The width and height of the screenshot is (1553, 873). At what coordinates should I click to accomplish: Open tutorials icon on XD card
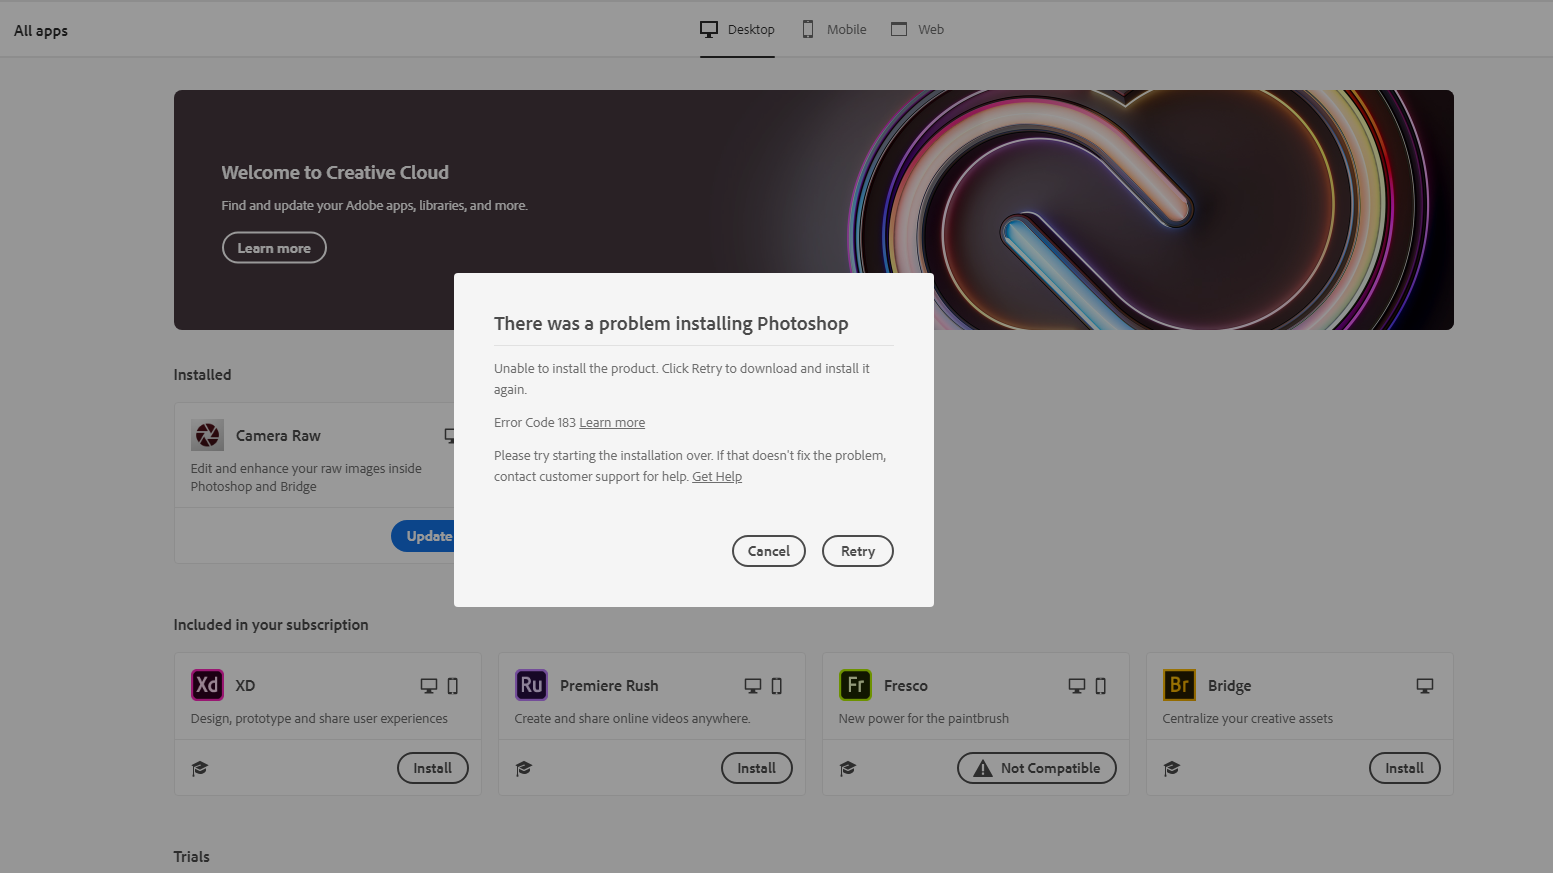click(200, 768)
